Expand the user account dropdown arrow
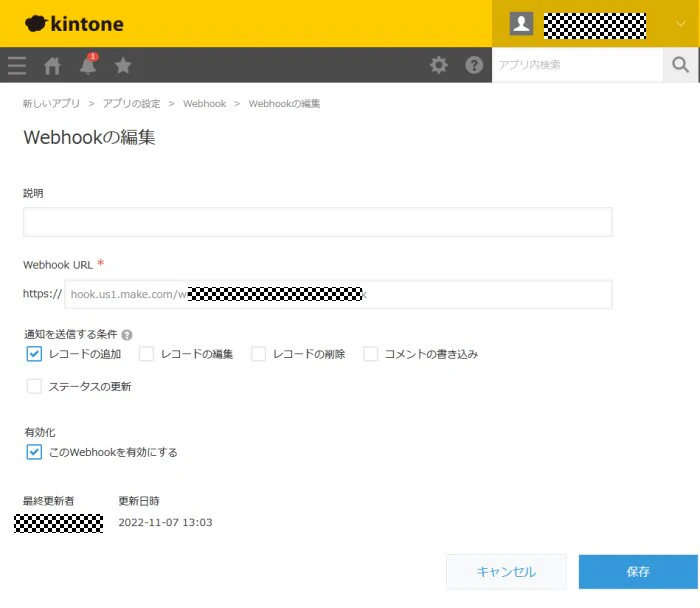Screen dimensions: 700x608 [680, 24]
